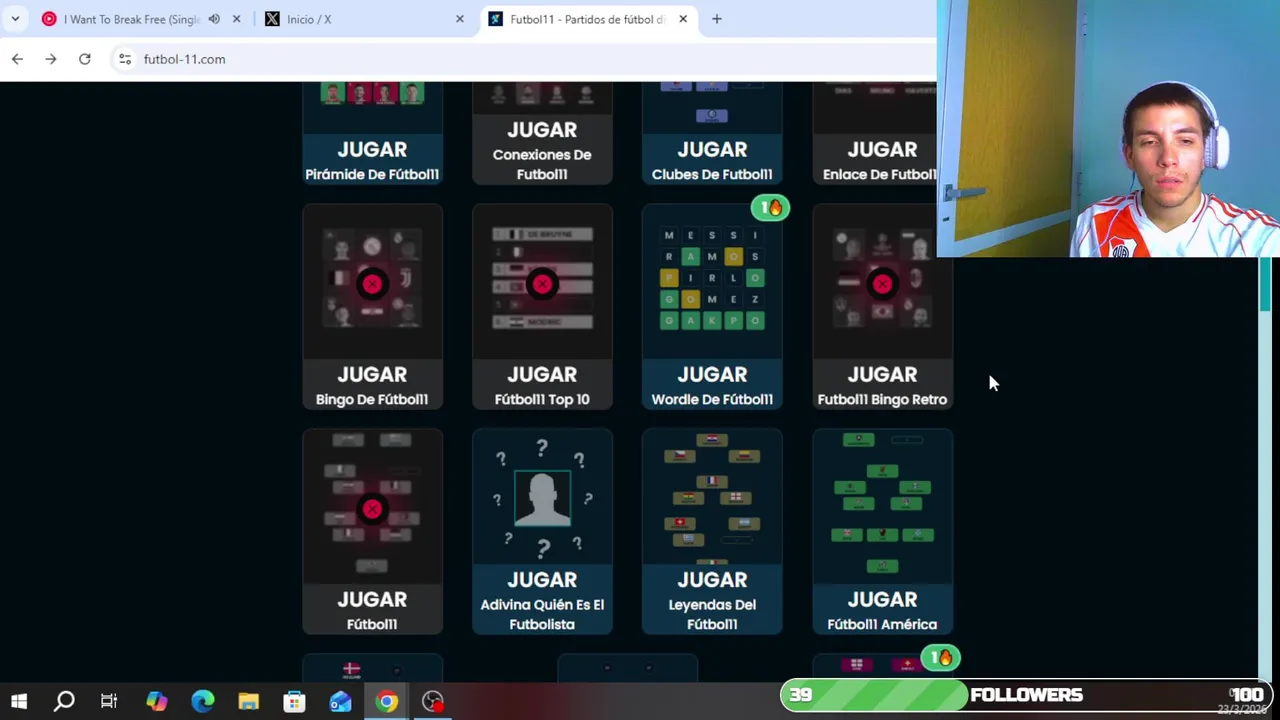Open Fútbol11 Bingo Retro game
This screenshot has height=720, width=1280.
[882, 307]
